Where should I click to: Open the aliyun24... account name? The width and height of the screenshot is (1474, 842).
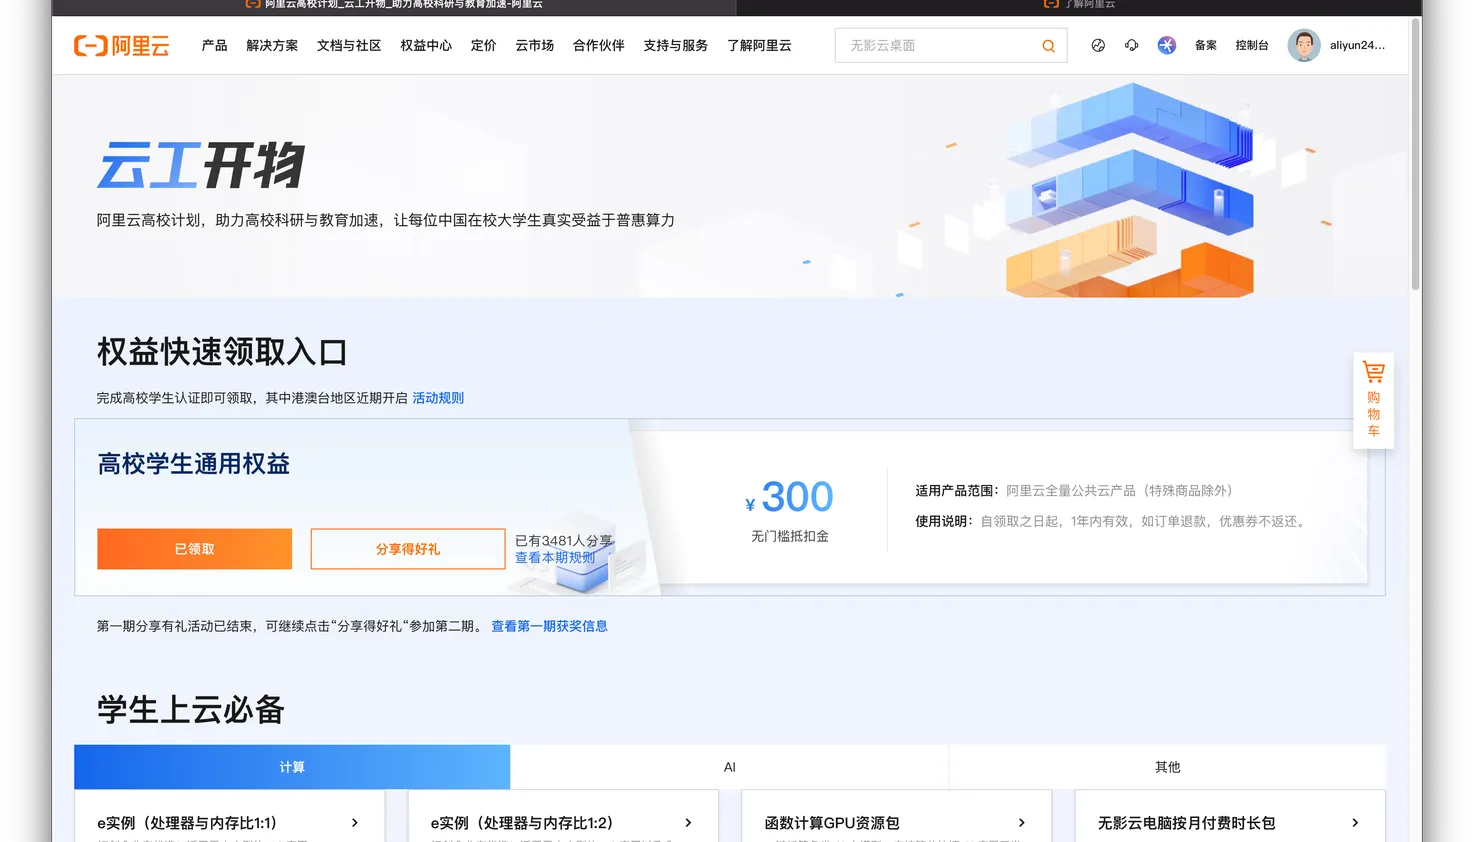click(1357, 45)
